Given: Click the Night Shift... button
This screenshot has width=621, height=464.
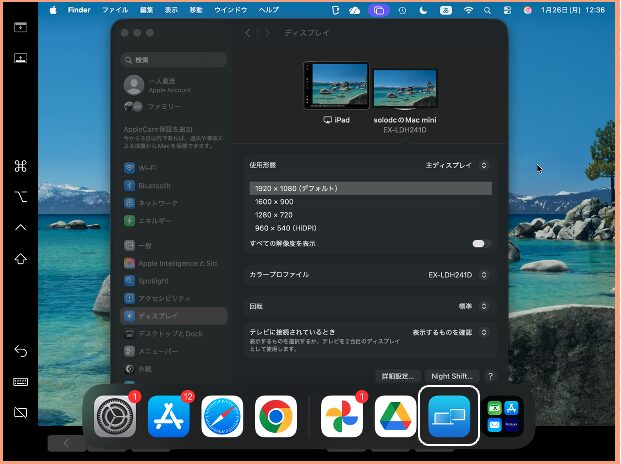Looking at the screenshot, I should pos(451,376).
